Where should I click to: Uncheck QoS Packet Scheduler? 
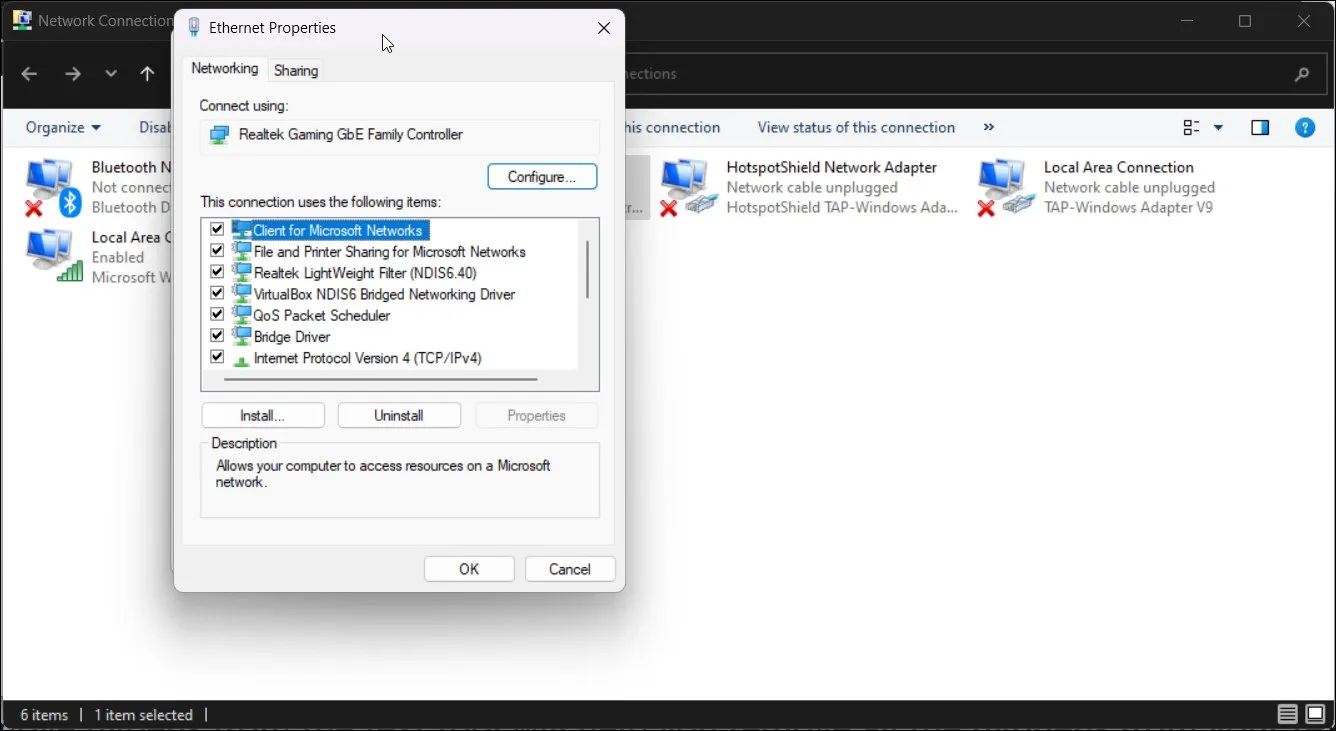[217, 314]
